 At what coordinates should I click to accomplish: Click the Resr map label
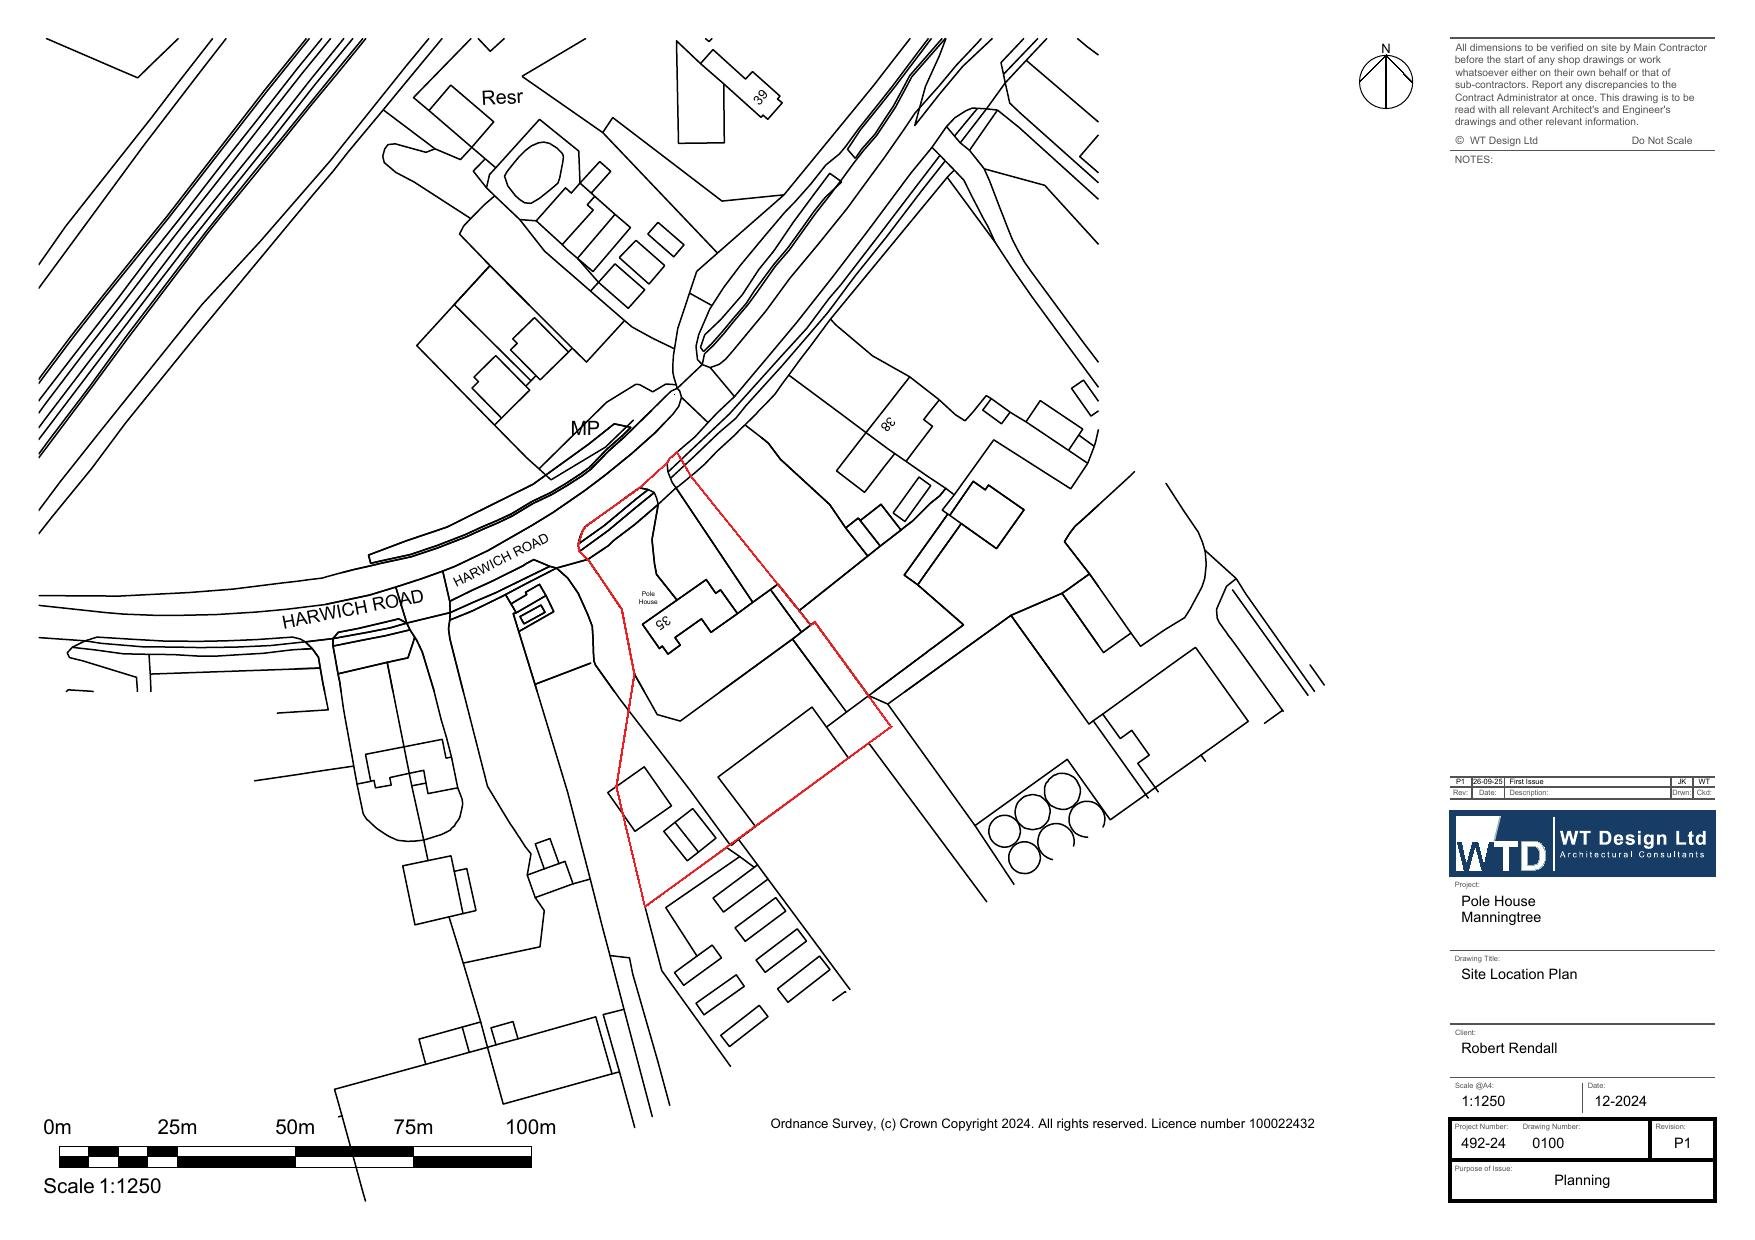pos(501,97)
